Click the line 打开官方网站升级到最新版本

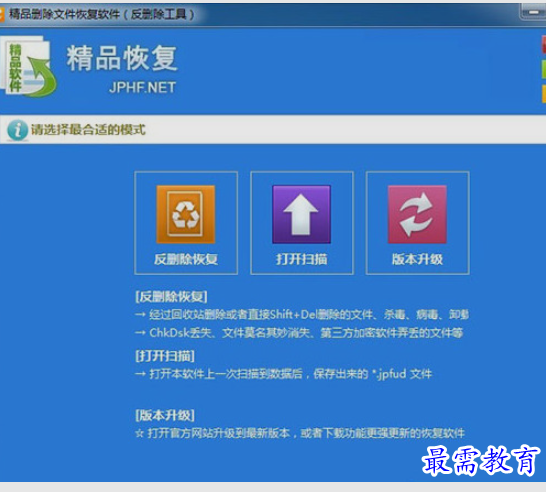(x=300, y=433)
